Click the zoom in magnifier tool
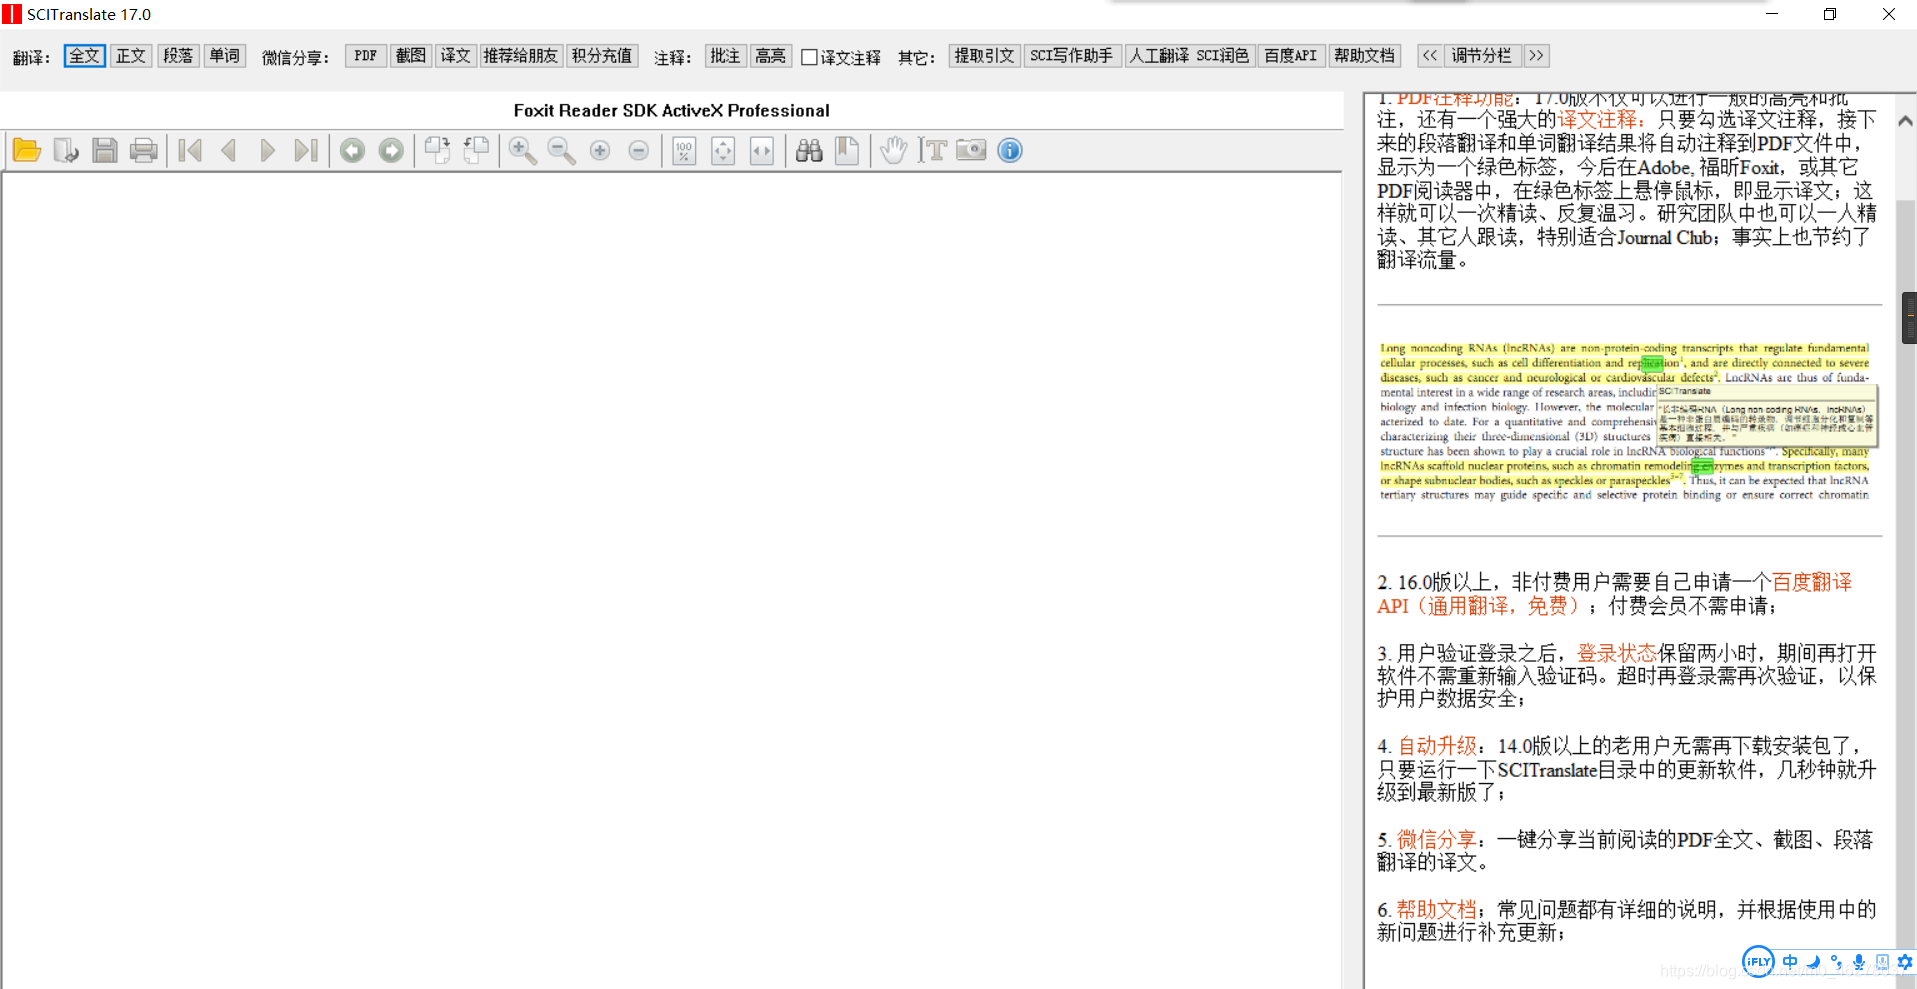 (x=522, y=151)
